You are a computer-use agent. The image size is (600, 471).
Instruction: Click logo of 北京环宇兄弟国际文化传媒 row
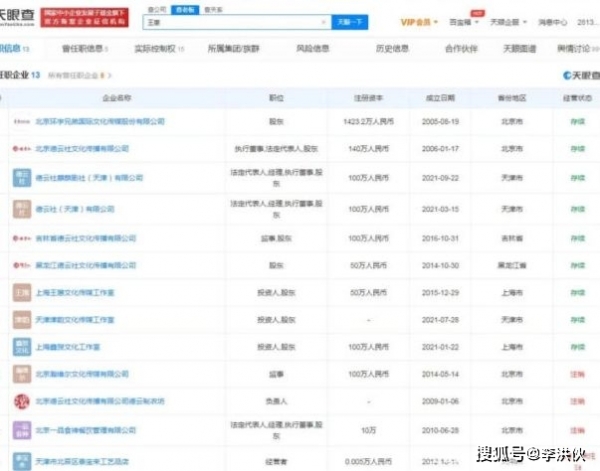coord(21,122)
